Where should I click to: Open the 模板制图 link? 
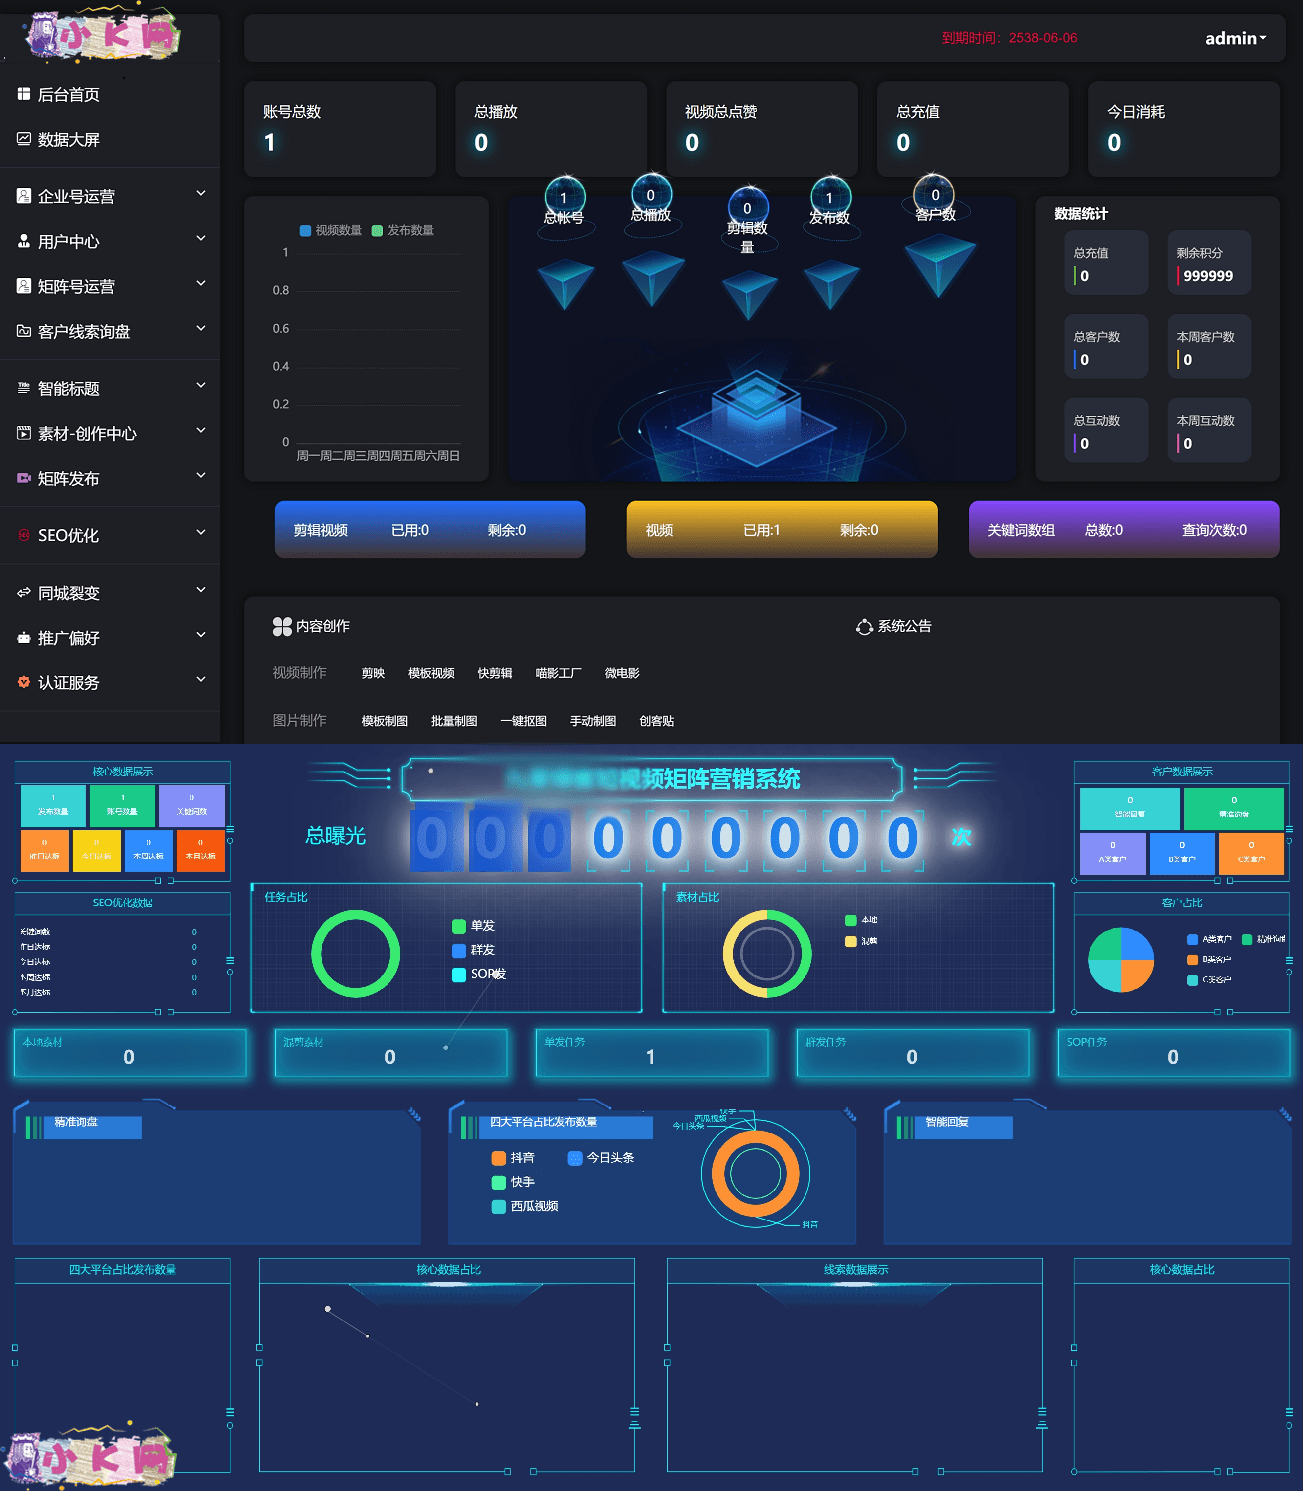[x=385, y=721]
